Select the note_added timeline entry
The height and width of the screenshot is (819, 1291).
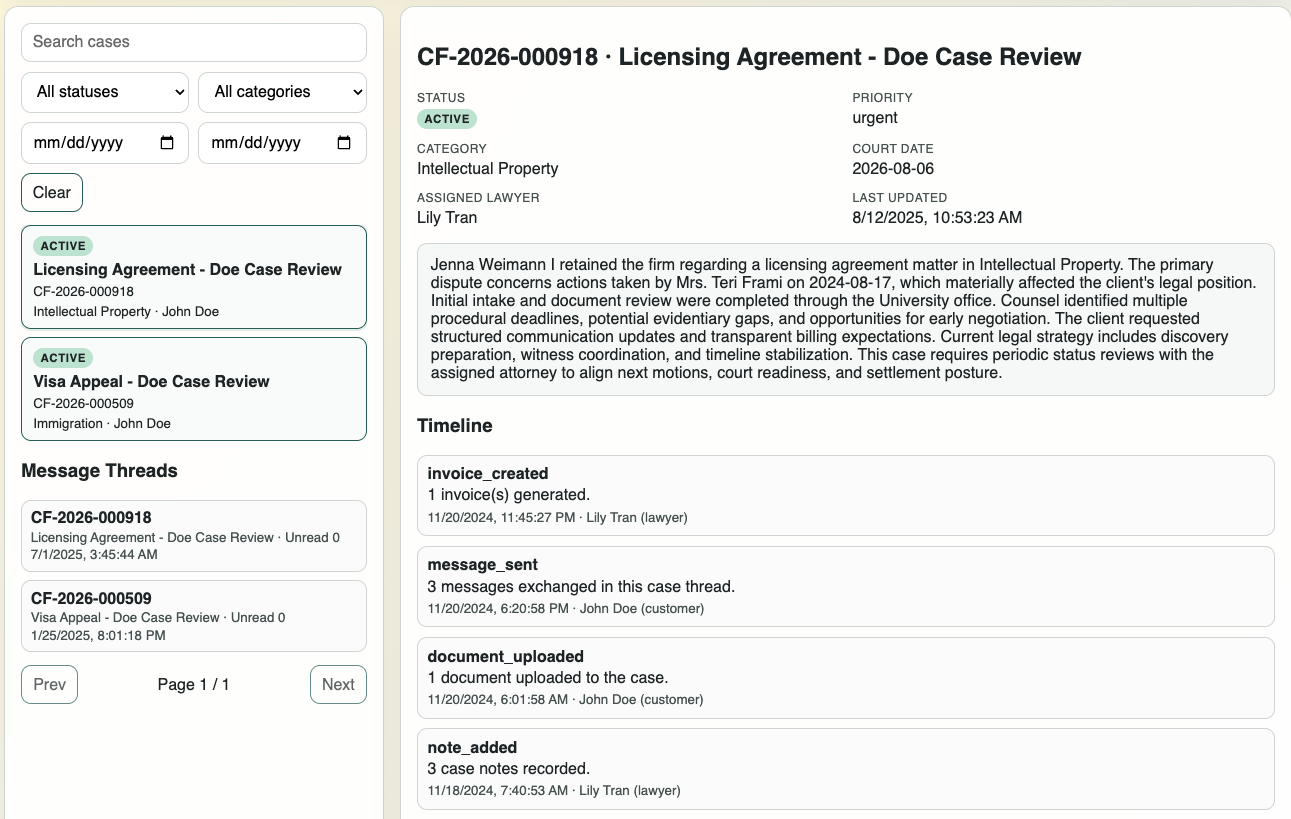pos(845,768)
